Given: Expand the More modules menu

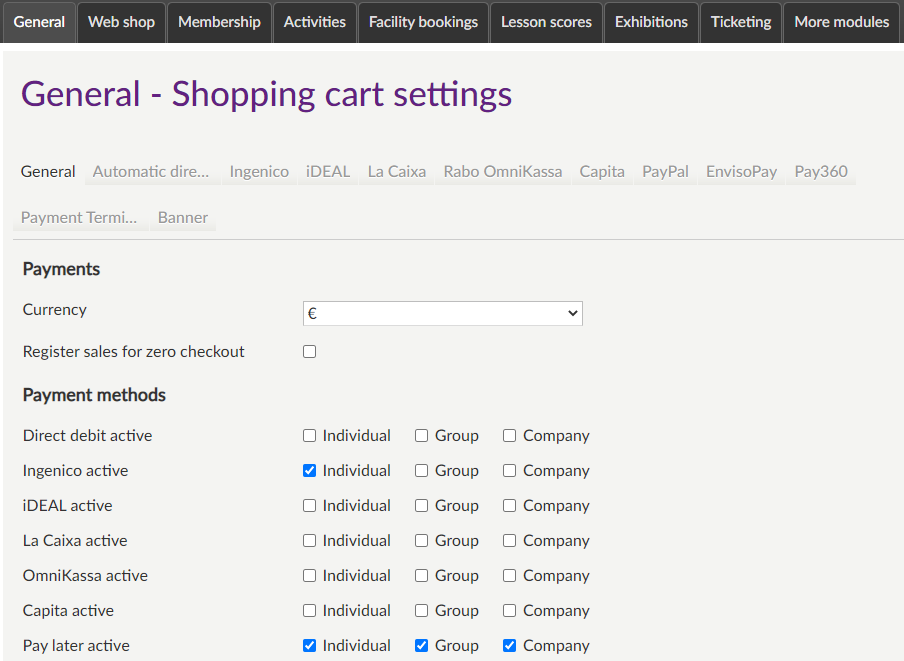Looking at the screenshot, I should click(x=841, y=22).
